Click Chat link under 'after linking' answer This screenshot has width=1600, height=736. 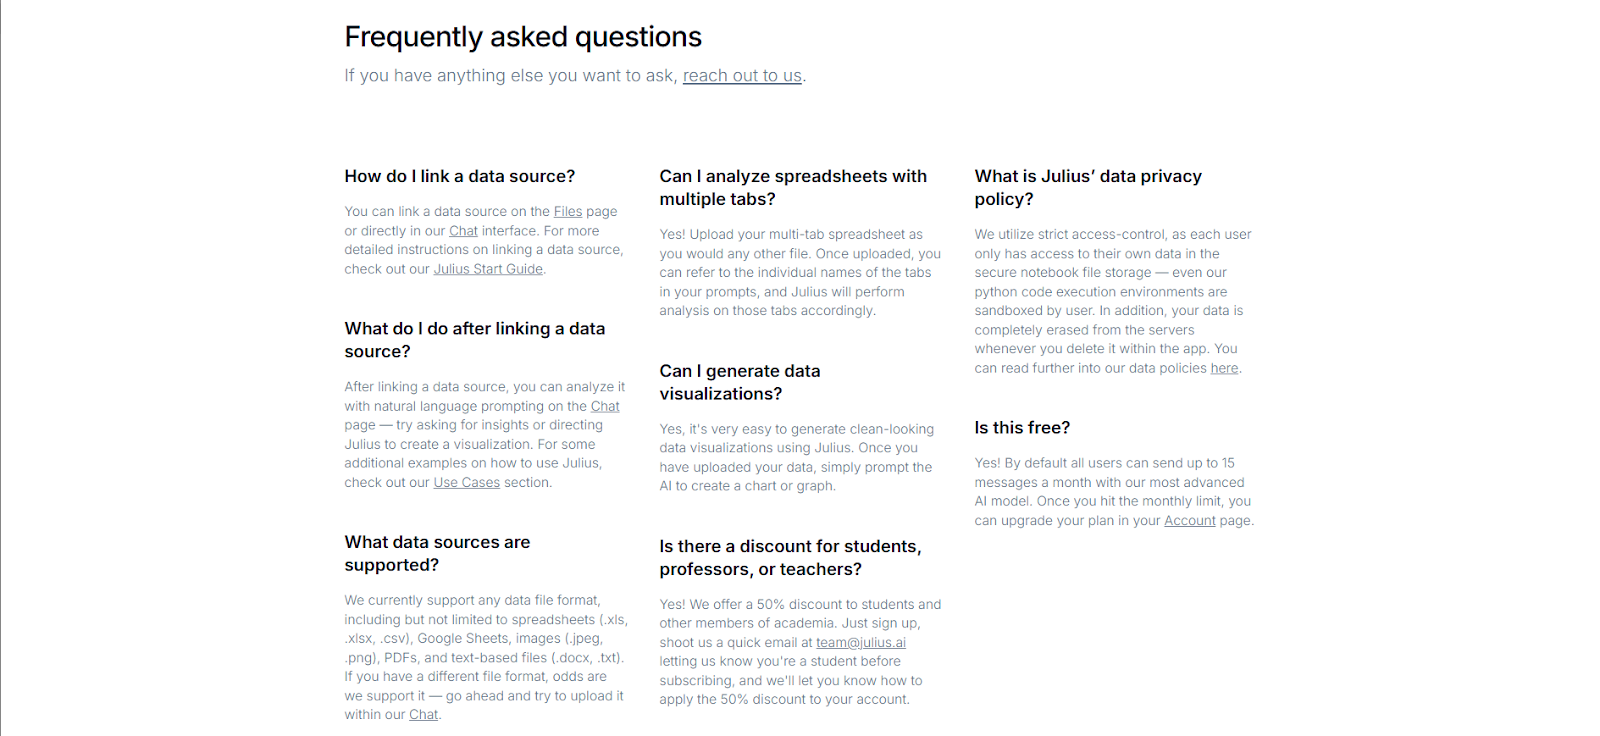[x=605, y=406]
